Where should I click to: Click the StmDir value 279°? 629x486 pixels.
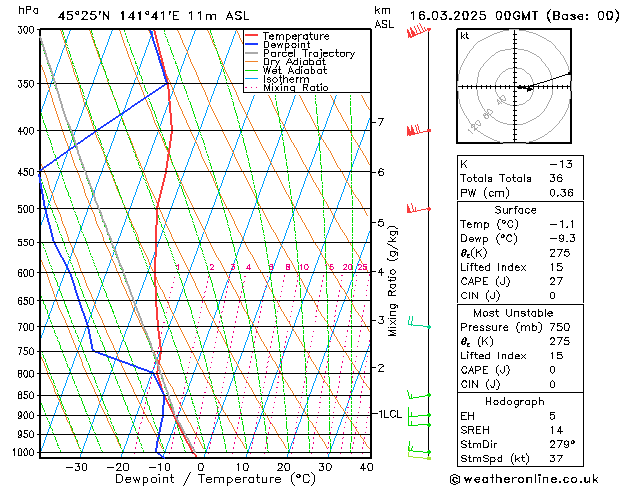pyautogui.click(x=562, y=444)
